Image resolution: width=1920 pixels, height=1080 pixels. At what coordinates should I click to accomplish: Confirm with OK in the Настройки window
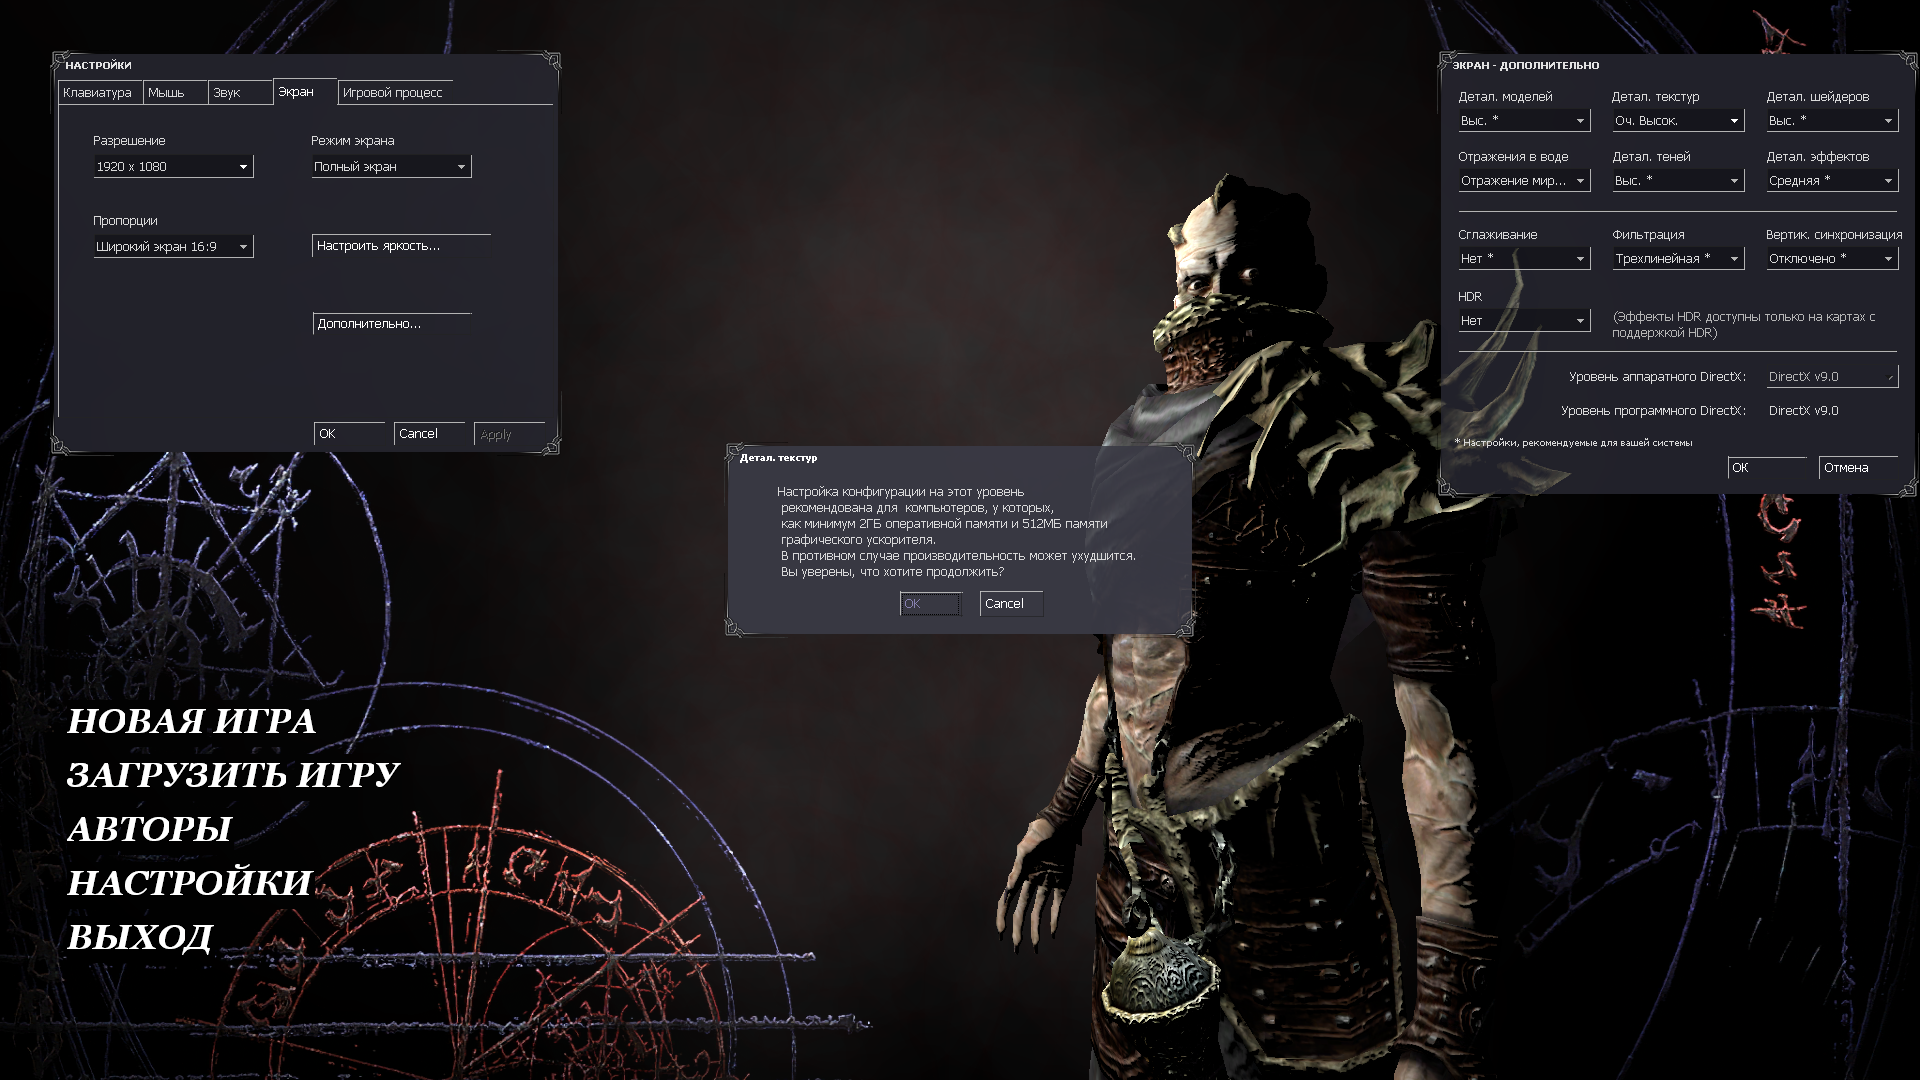349,434
